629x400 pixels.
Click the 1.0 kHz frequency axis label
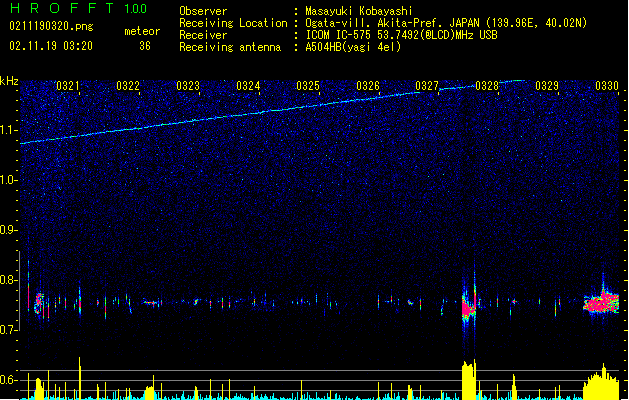pyautogui.click(x=9, y=180)
